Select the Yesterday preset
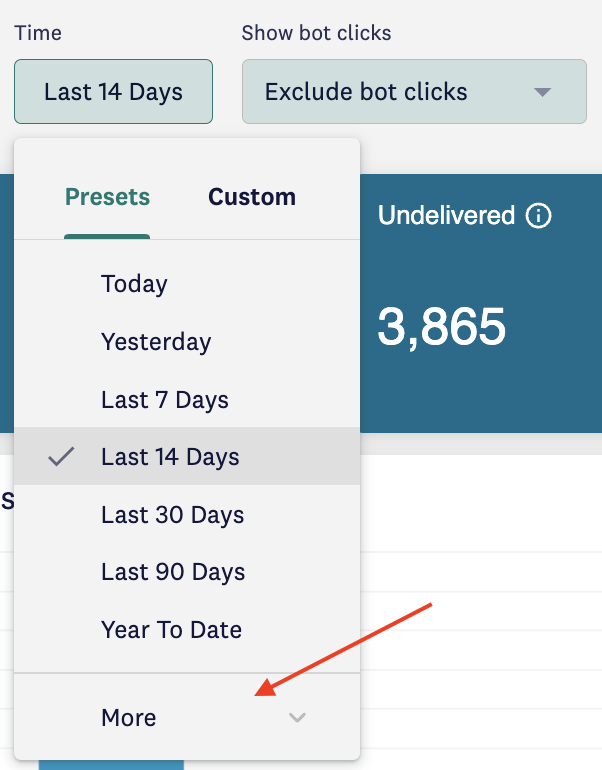Viewport: 602px width, 770px height. [x=187, y=342]
